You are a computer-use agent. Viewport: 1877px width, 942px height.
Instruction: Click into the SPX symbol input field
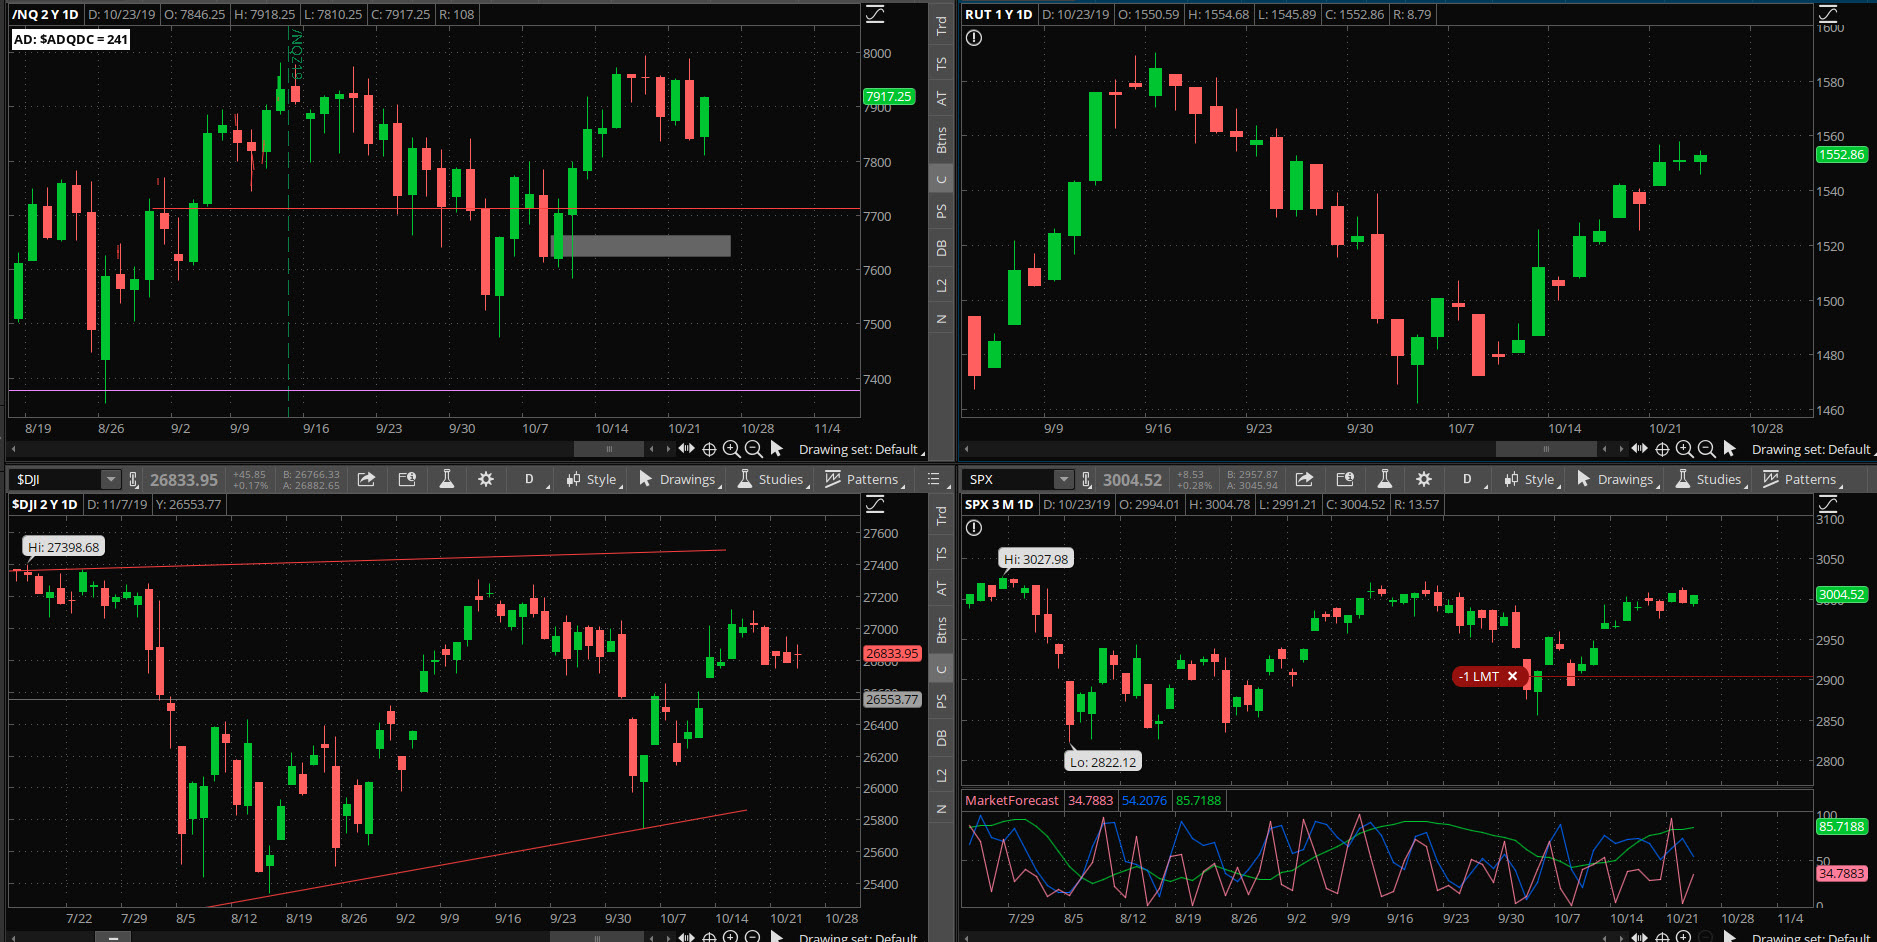(x=1010, y=479)
